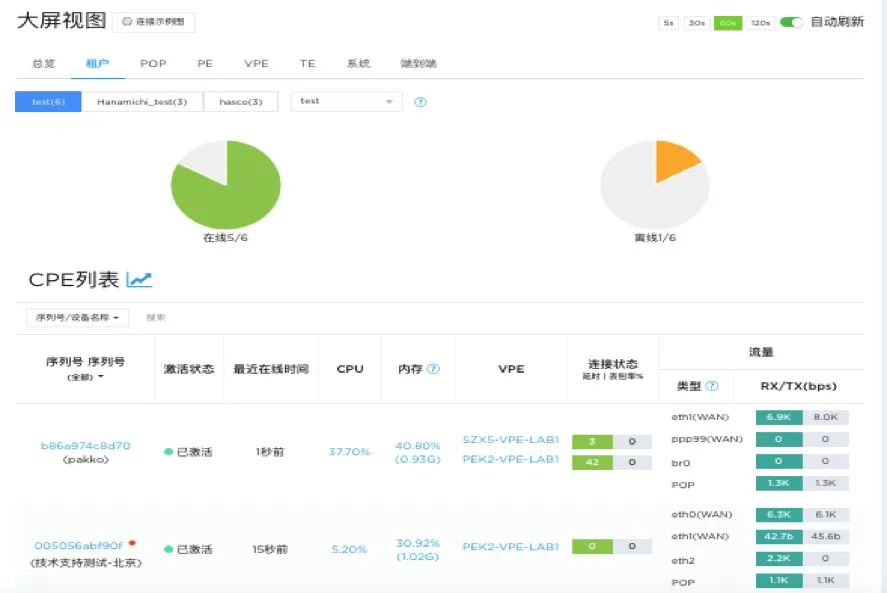Screen dimensions: 887x593
Task: Select the 120s refresh interval
Action: tap(760, 22)
